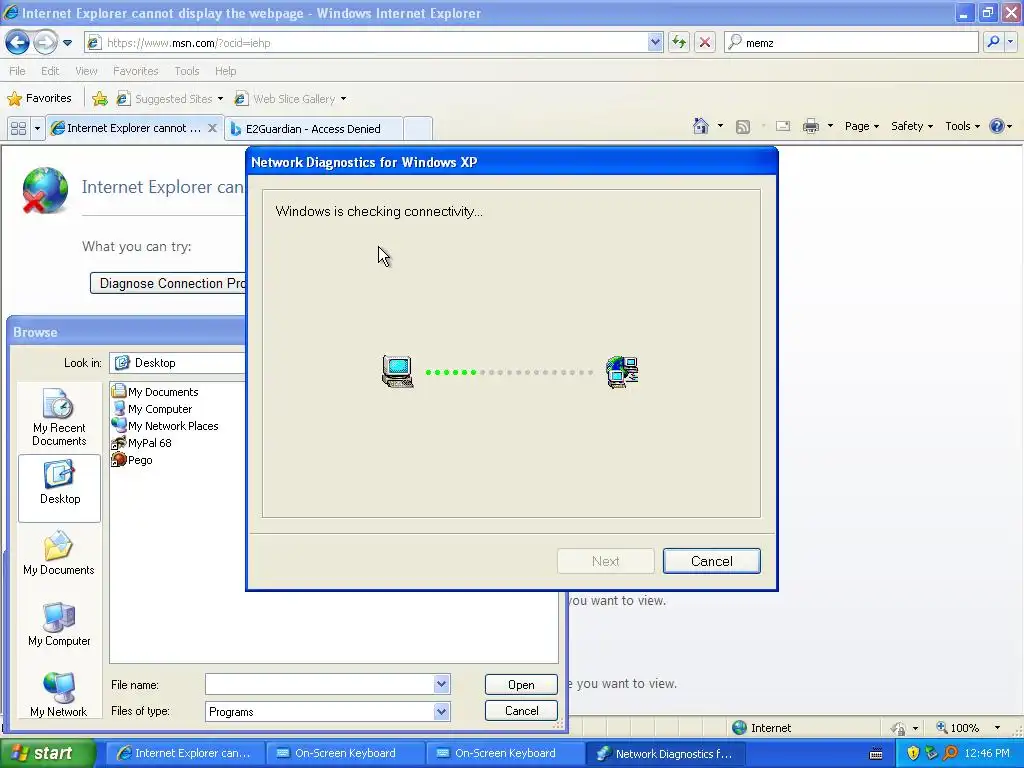This screenshot has height=768, width=1024.
Task: Select My Documents in the file list
Action: tap(155, 392)
